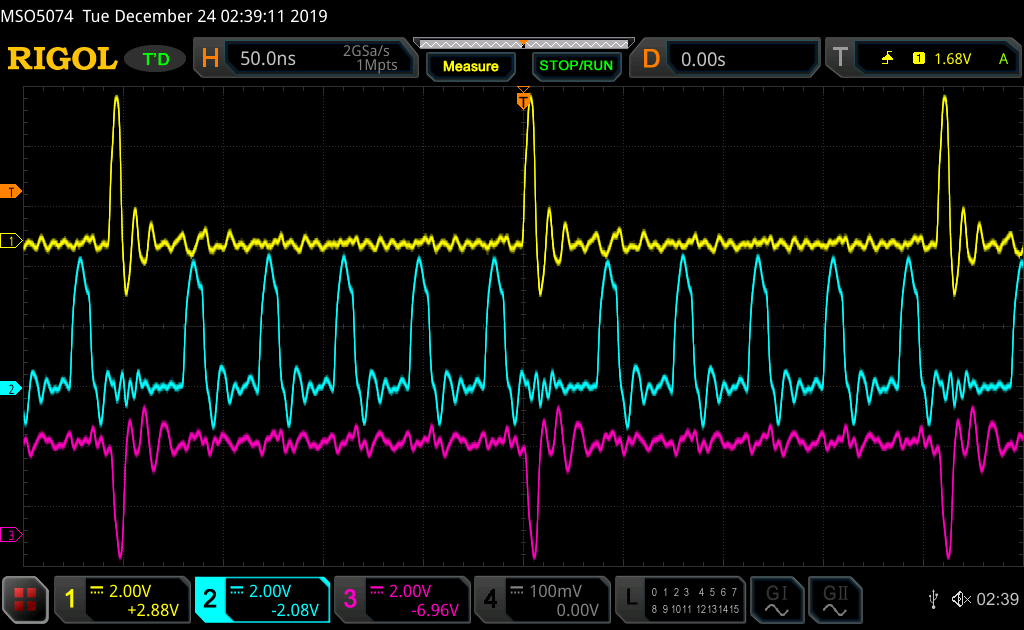
Task: Click trigger source channel 1 badge
Action: (x=919, y=59)
